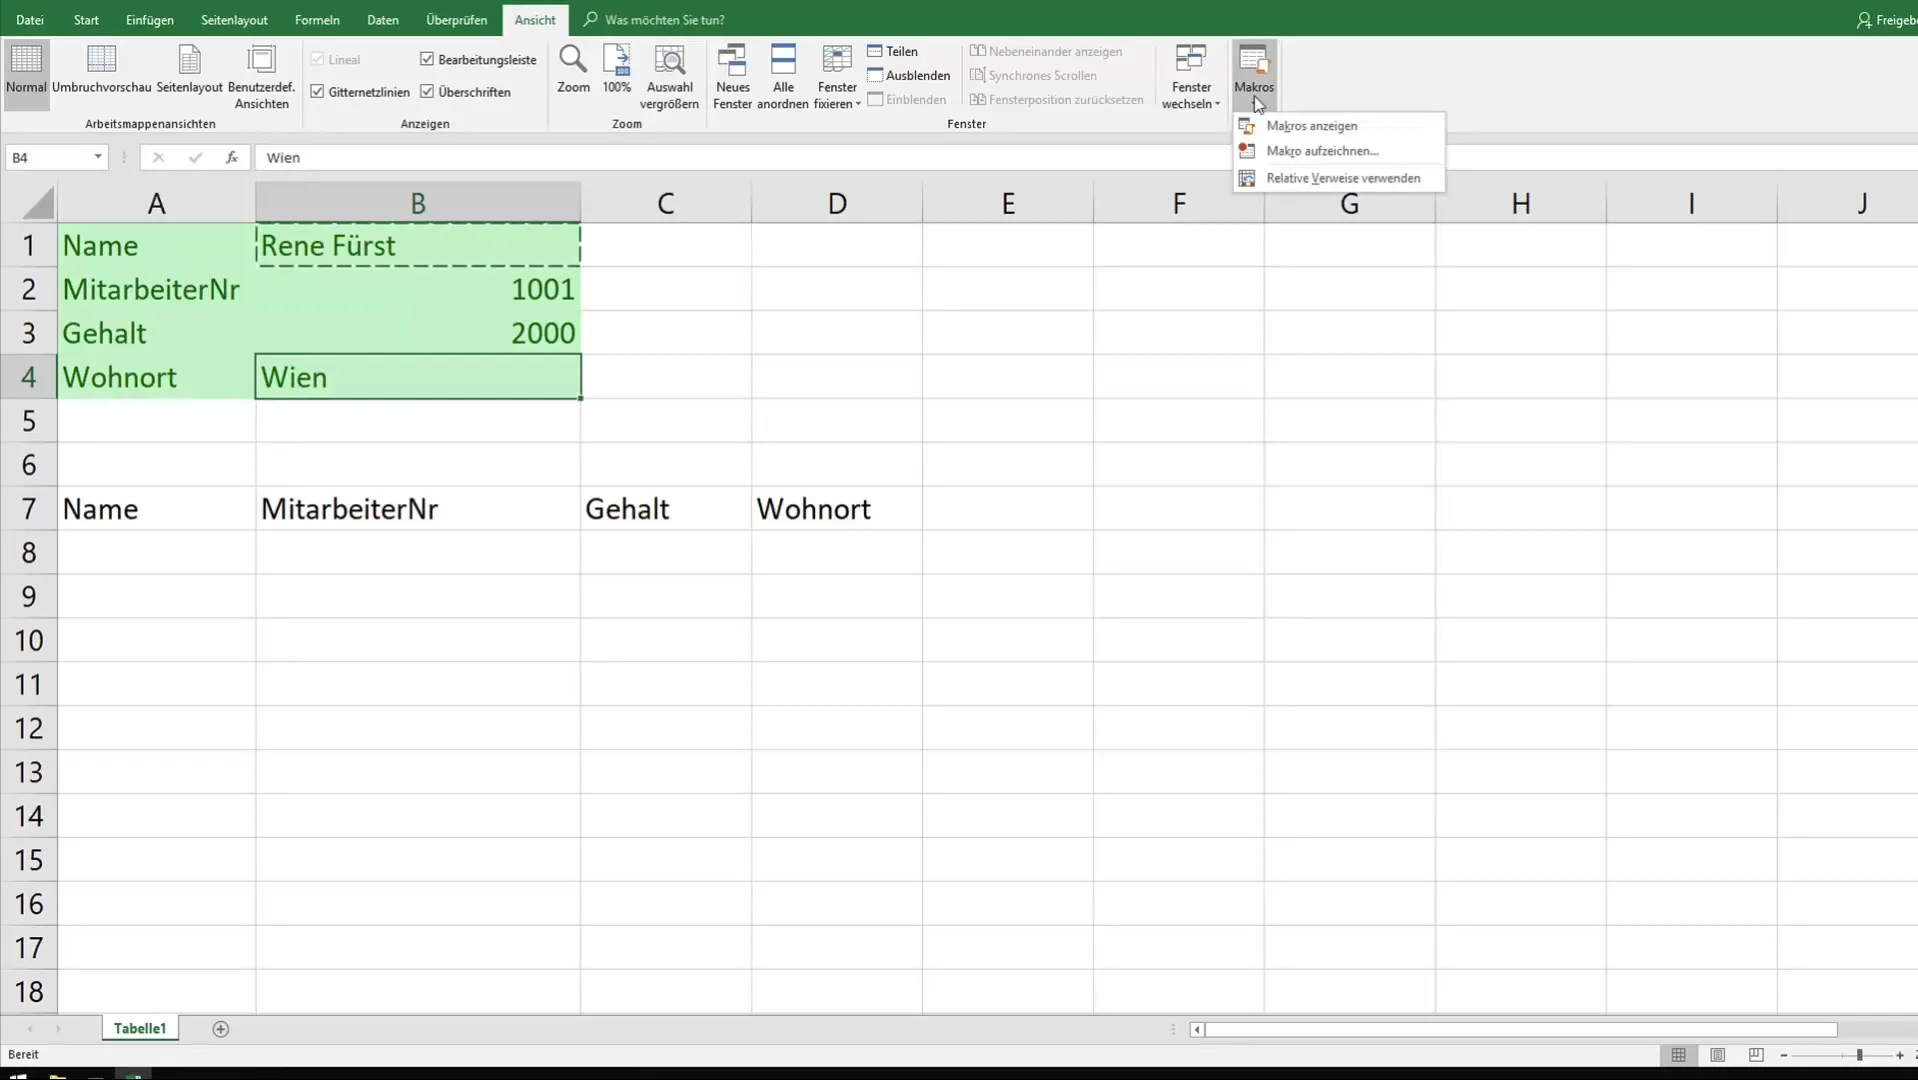The width and height of the screenshot is (1918, 1080).
Task: Switch to page layout status bar icon
Action: (1718, 1055)
